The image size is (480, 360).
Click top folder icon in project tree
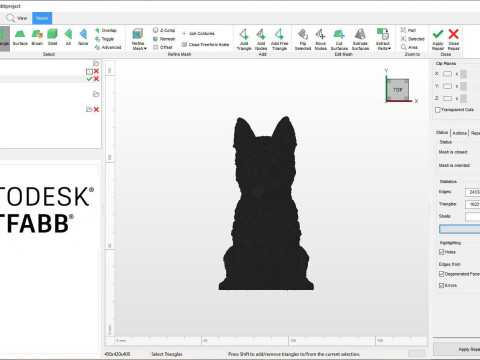(96, 63)
